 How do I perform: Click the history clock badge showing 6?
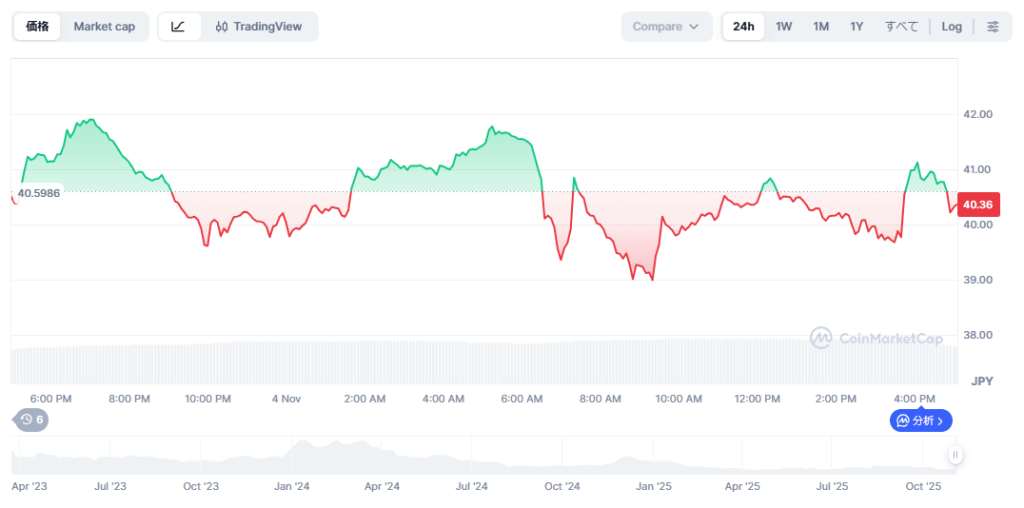click(x=30, y=420)
